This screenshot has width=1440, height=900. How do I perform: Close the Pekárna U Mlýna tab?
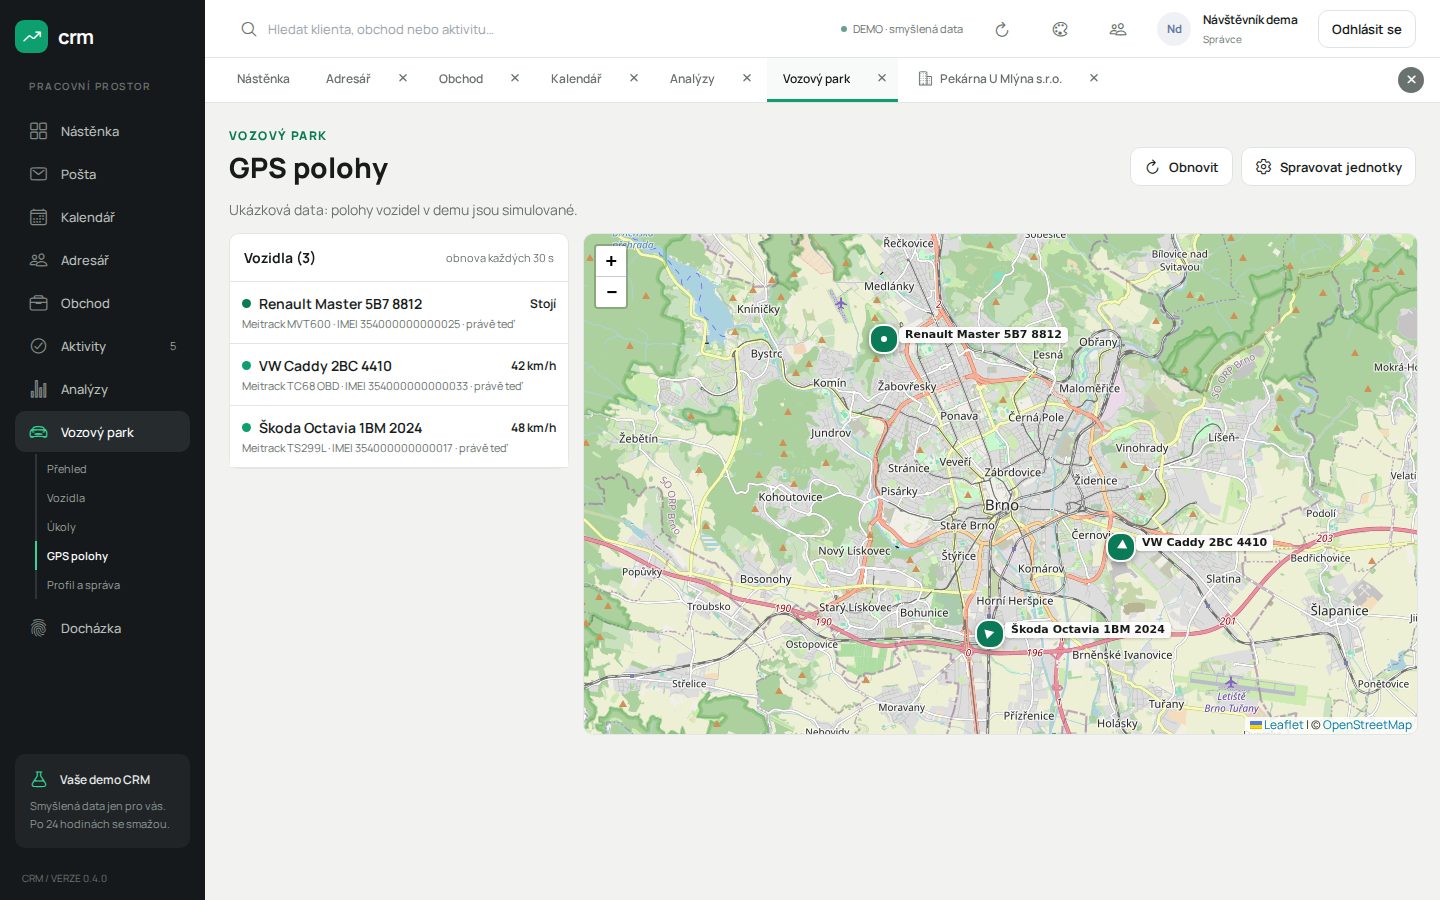click(x=1094, y=78)
